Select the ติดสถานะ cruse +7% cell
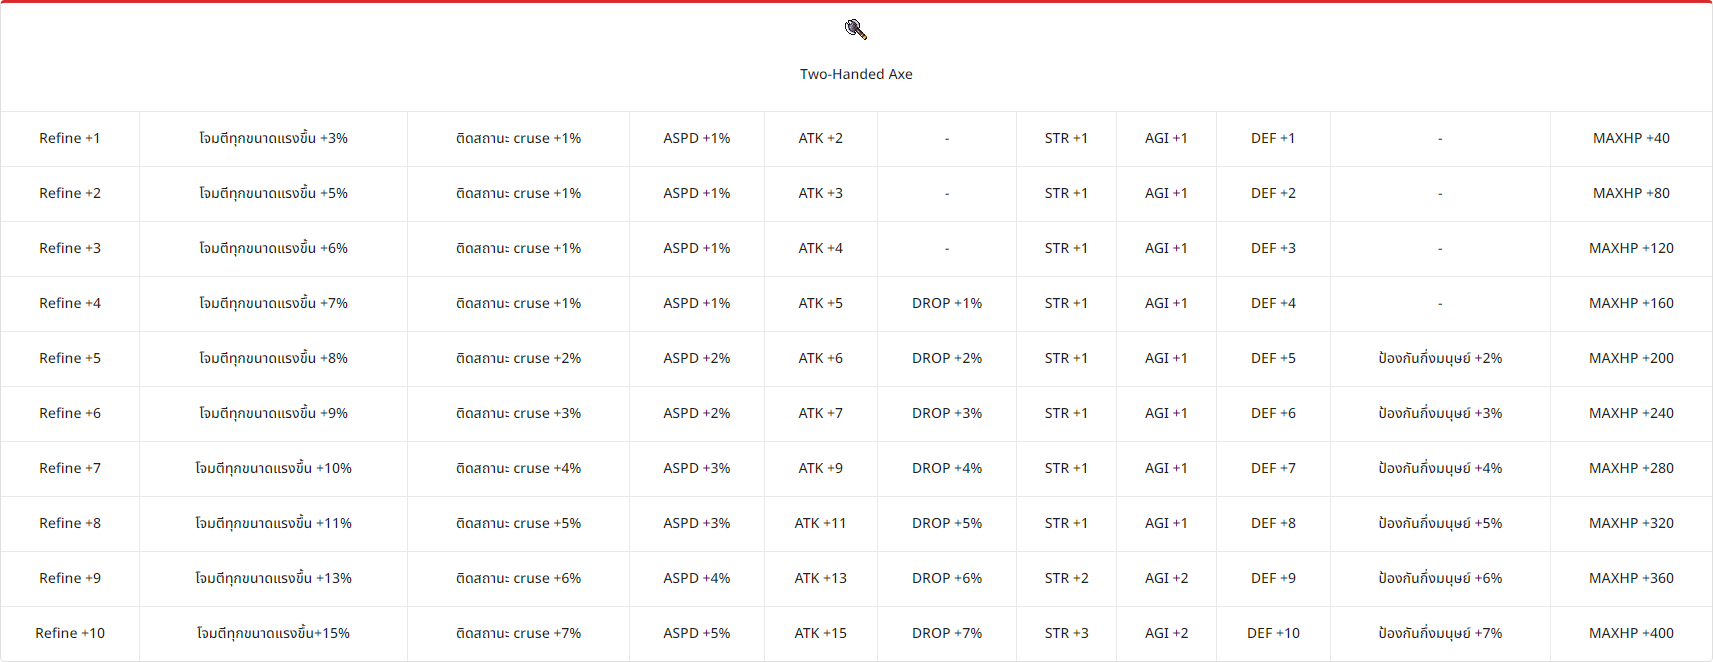This screenshot has height=662, width=1713. pyautogui.click(x=518, y=633)
